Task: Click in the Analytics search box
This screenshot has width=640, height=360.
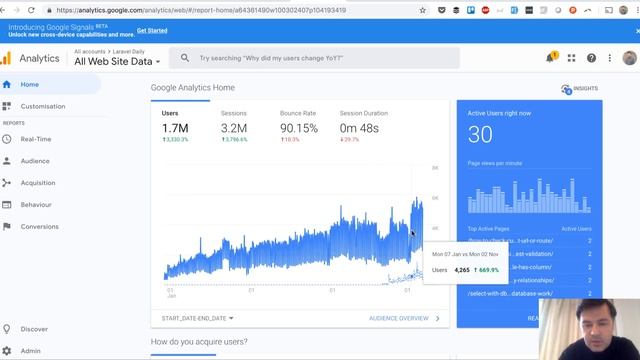Action: click(314, 58)
